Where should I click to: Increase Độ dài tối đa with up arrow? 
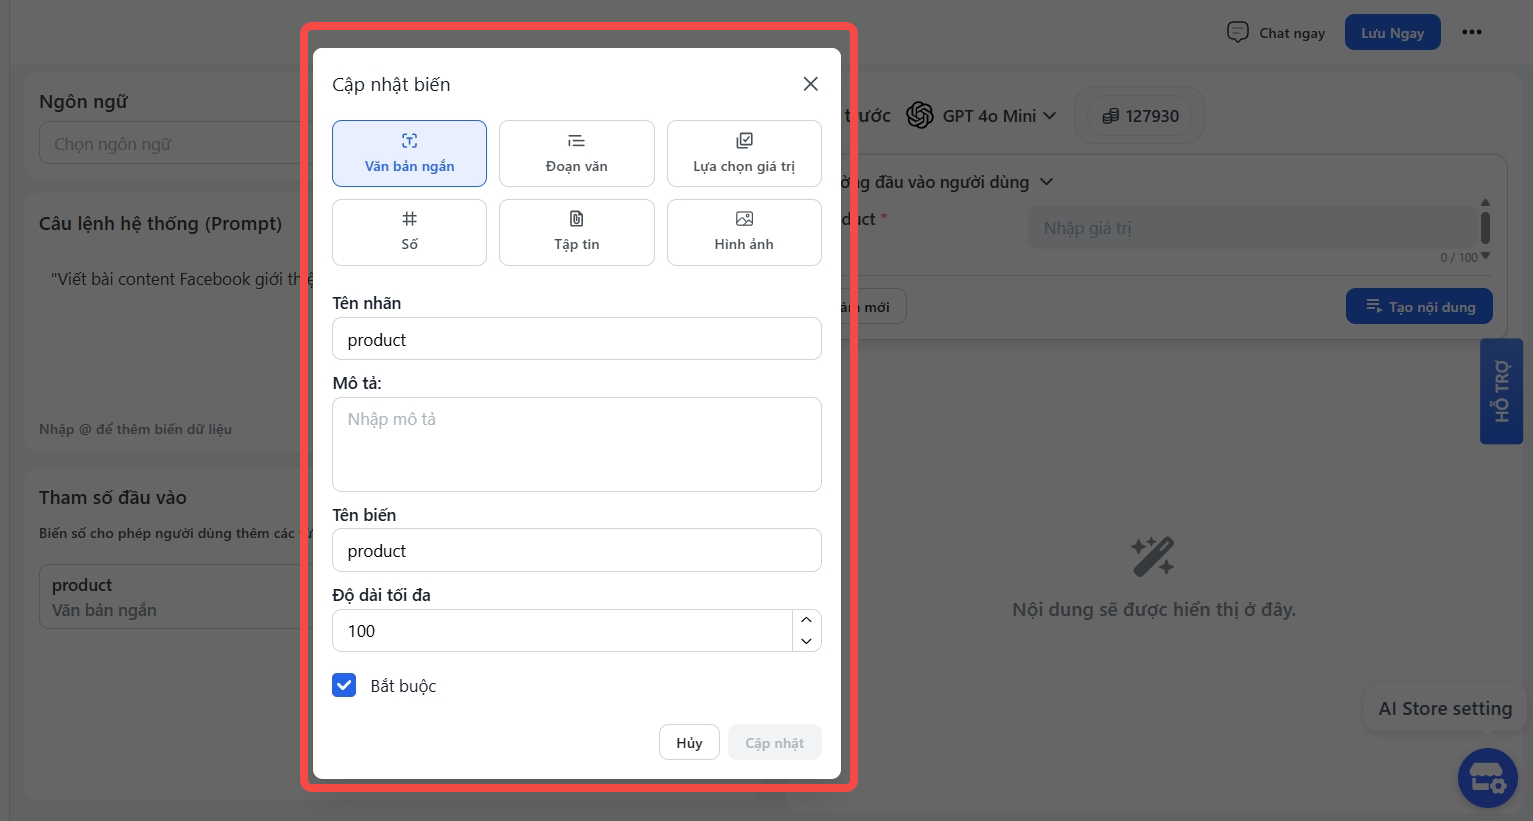pyautogui.click(x=806, y=620)
